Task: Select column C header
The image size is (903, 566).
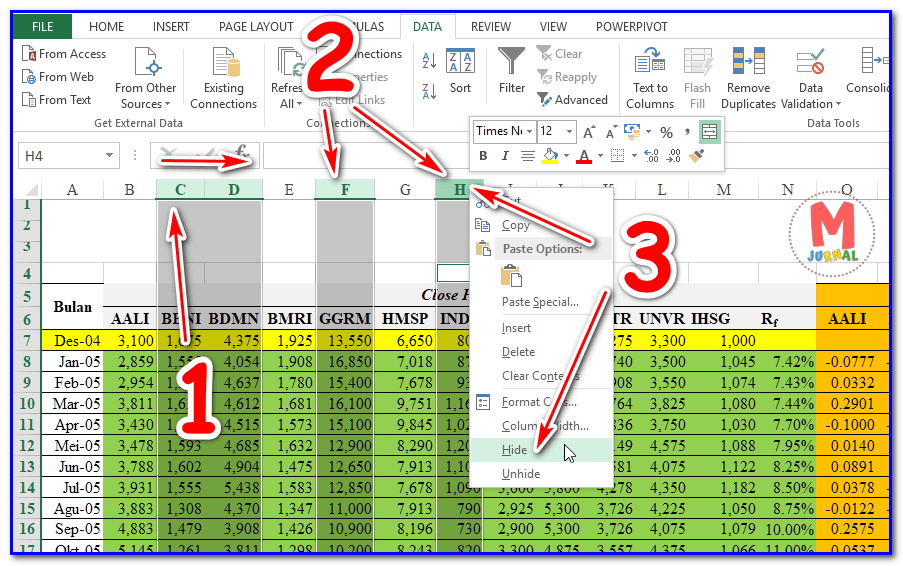Action: point(180,189)
